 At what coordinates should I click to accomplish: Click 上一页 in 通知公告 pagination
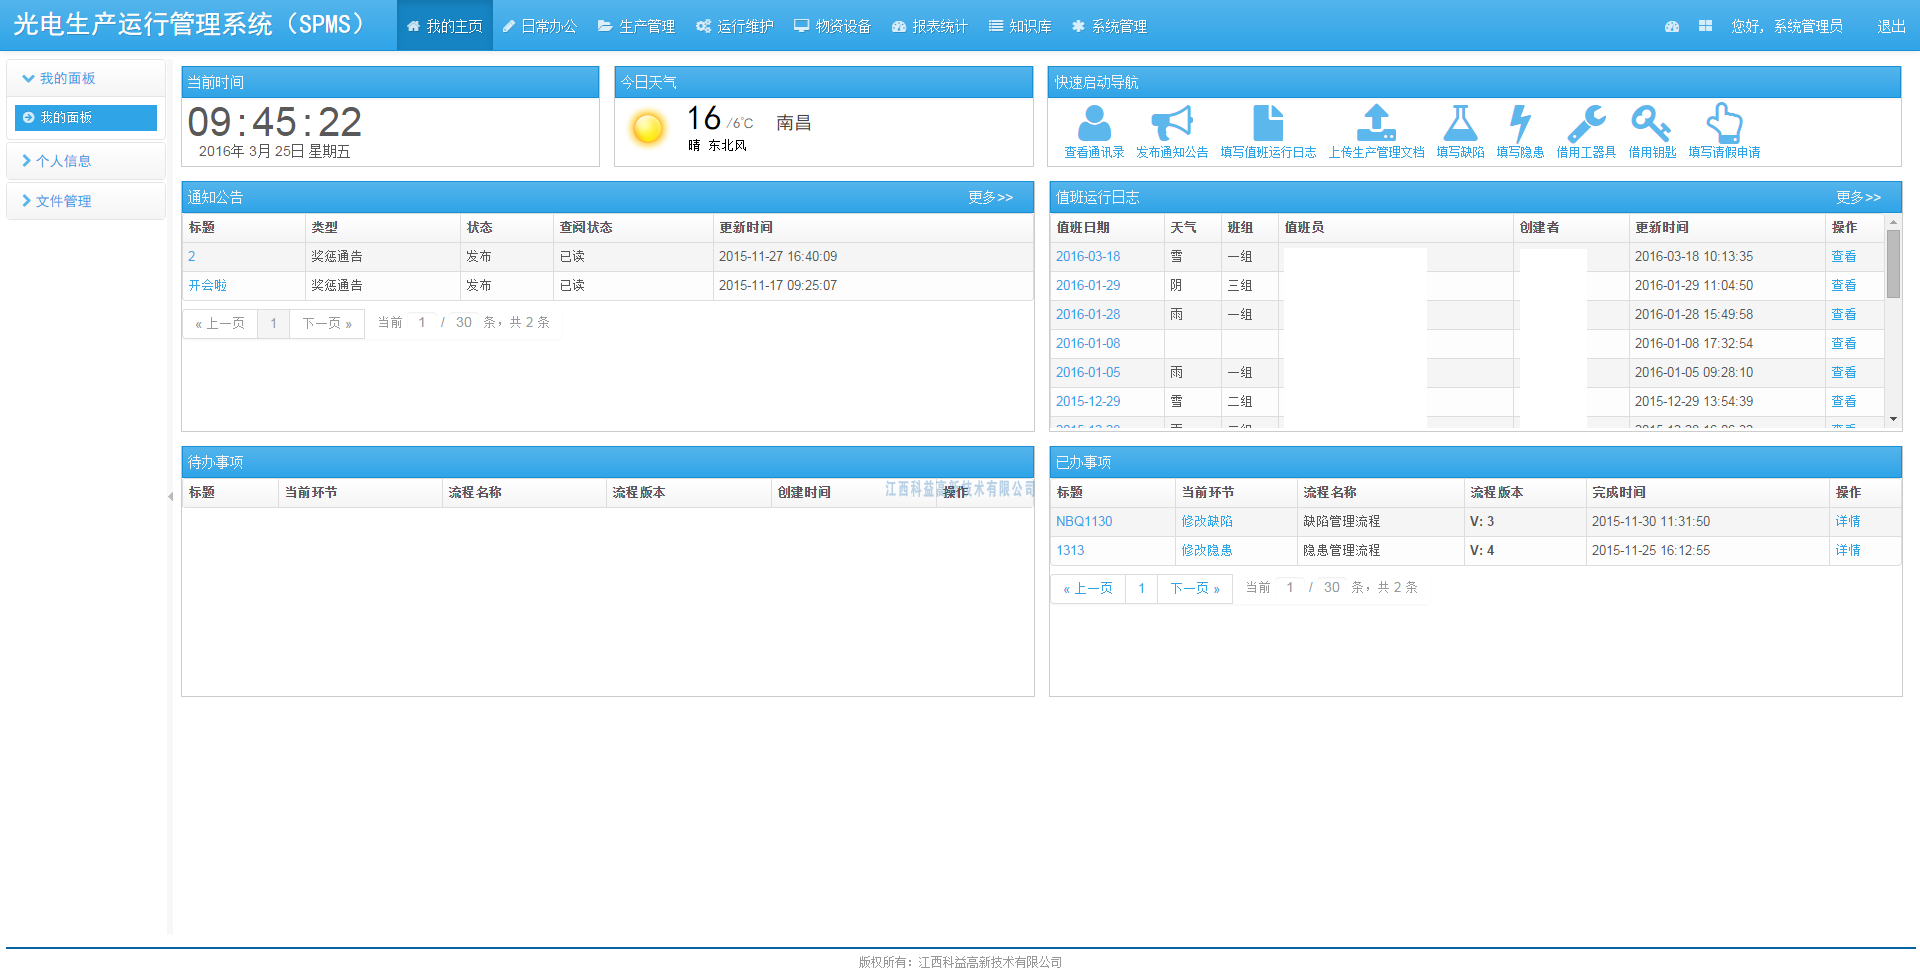[x=220, y=323]
